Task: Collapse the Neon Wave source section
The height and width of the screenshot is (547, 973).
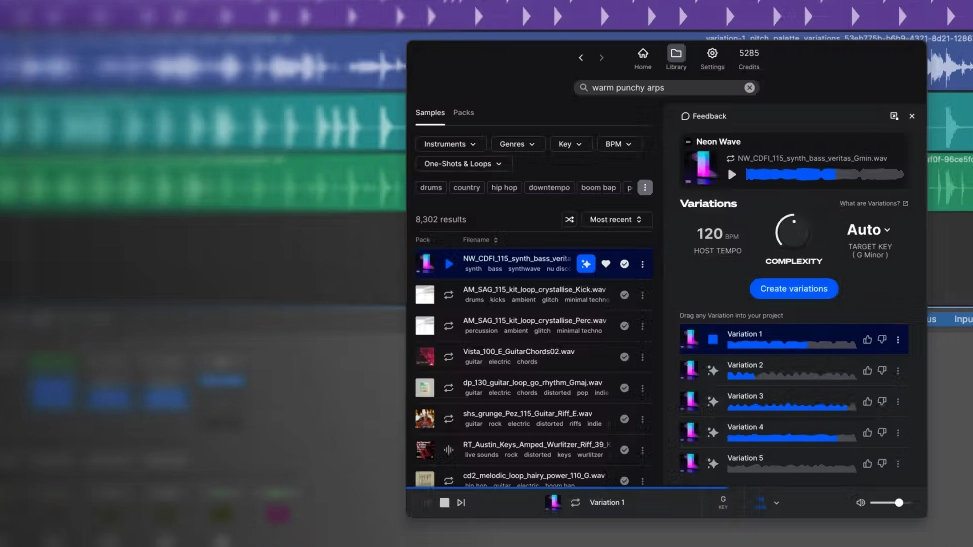Action: (688, 142)
